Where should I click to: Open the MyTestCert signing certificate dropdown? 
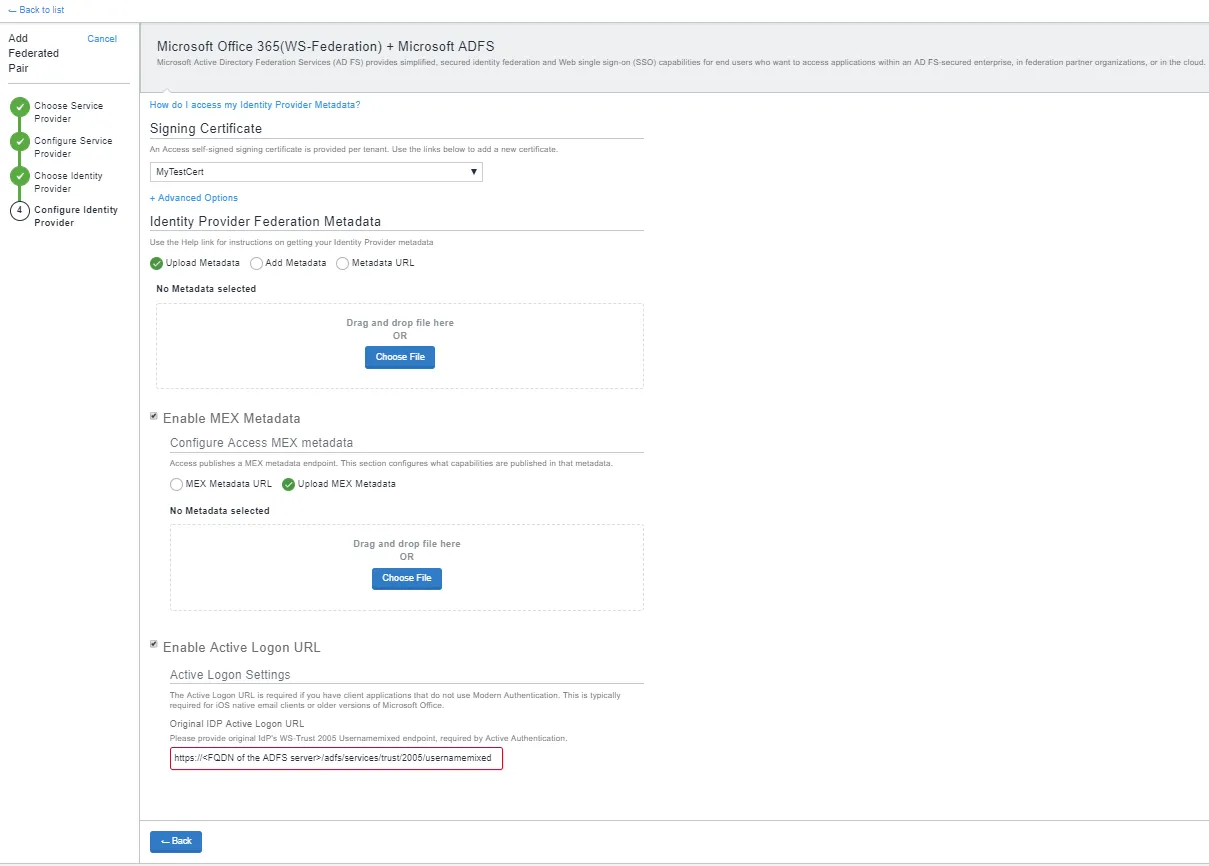316,172
